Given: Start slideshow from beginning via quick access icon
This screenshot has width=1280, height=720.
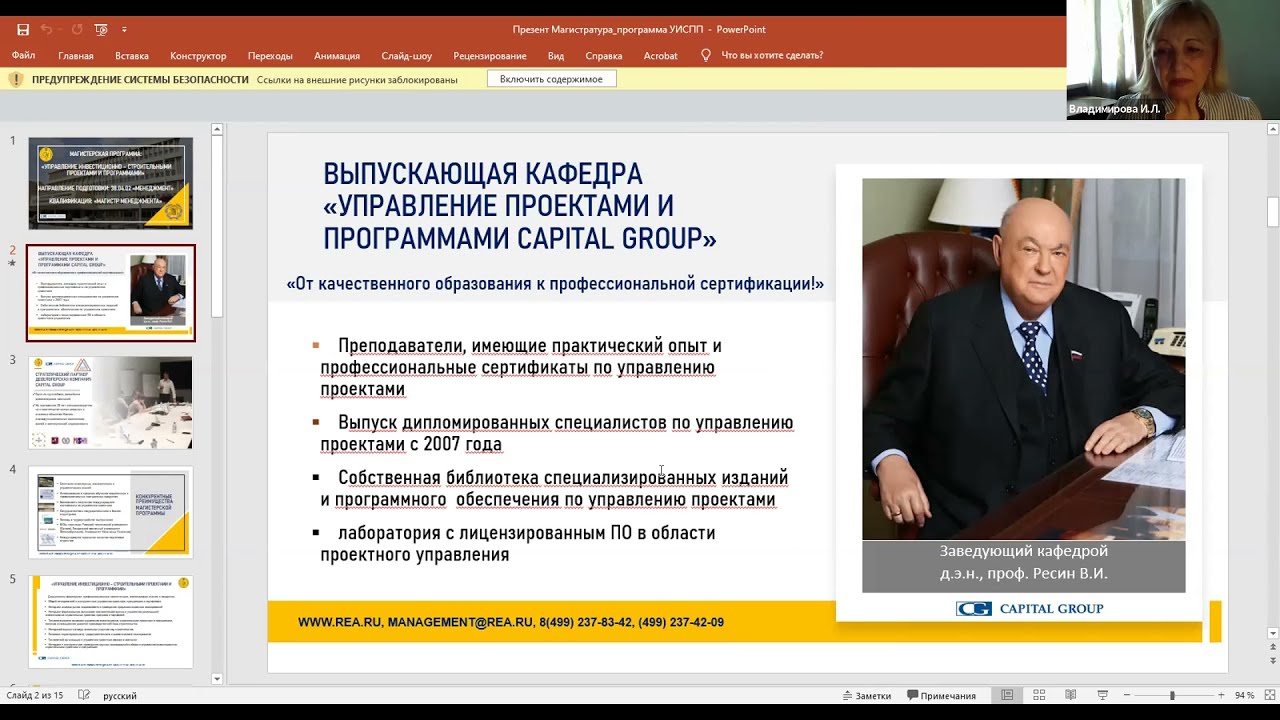Looking at the screenshot, I should click(100, 30).
